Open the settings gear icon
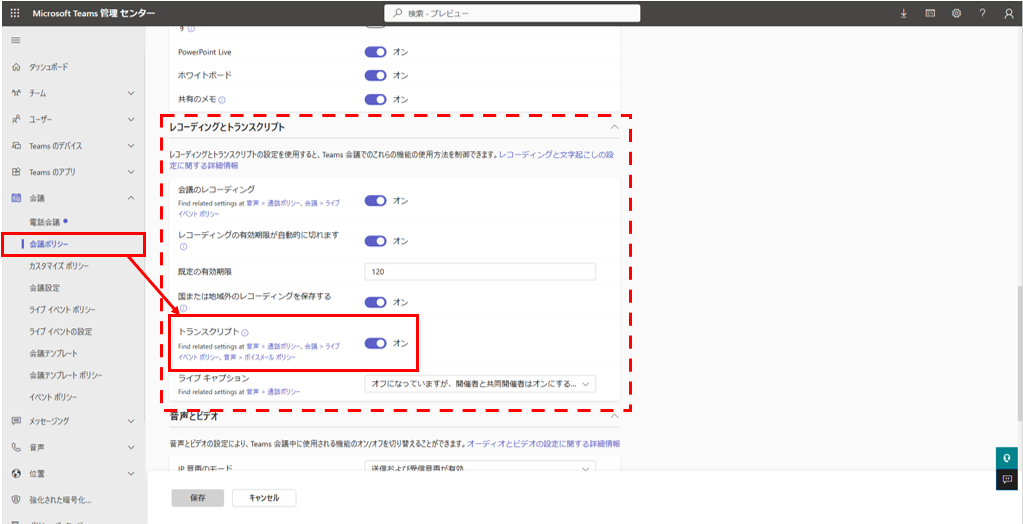Image resolution: width=1023 pixels, height=524 pixels. (x=956, y=13)
